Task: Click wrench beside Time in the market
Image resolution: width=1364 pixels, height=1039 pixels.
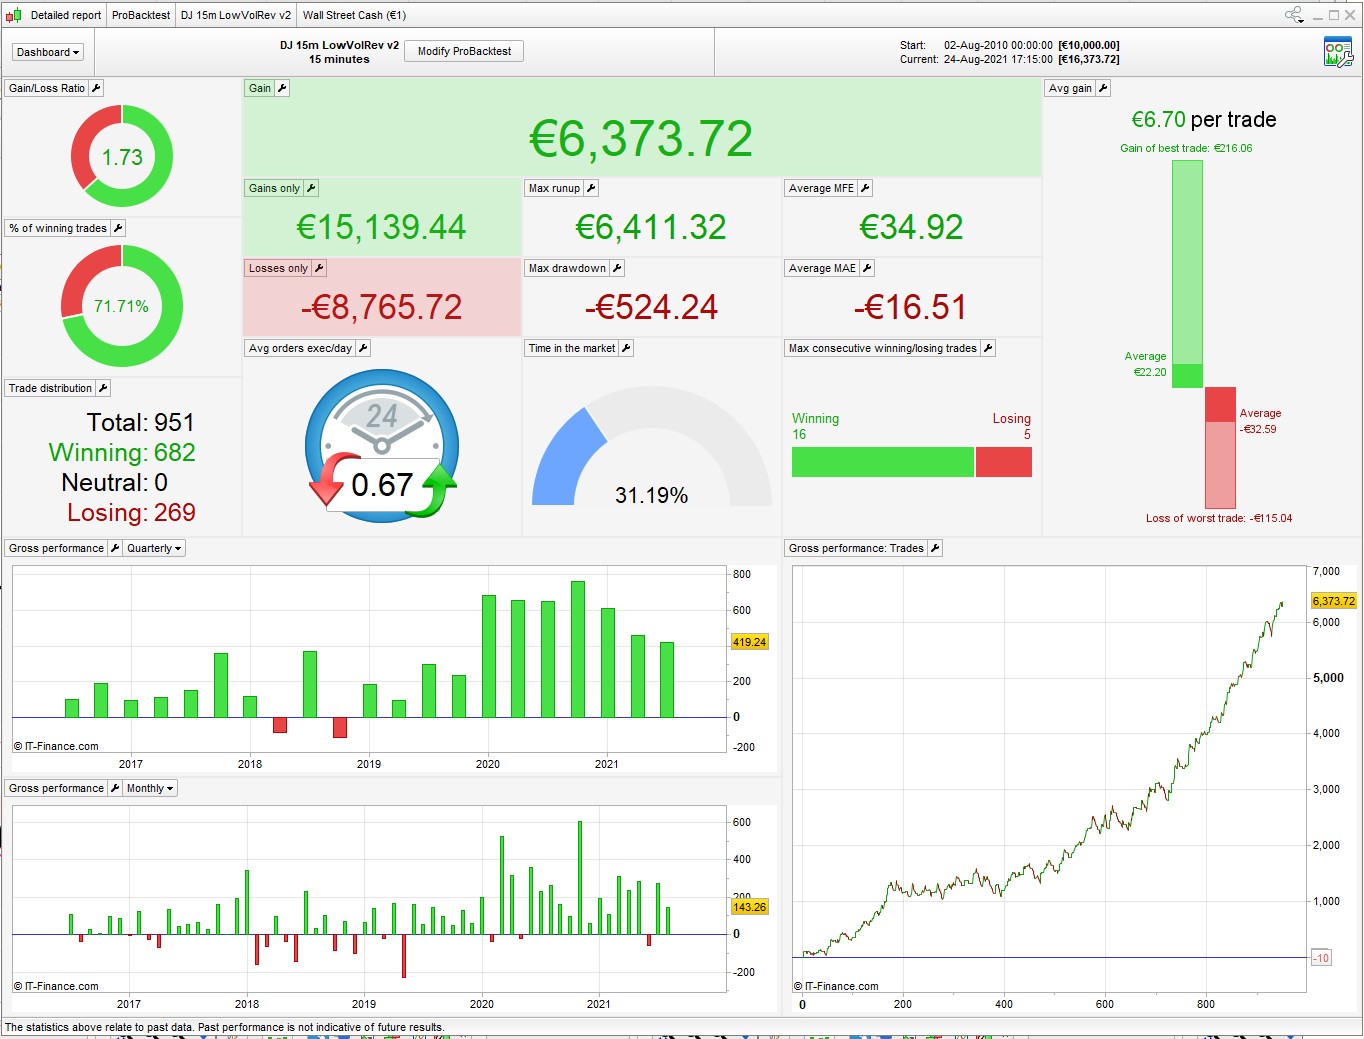Action: tap(626, 348)
